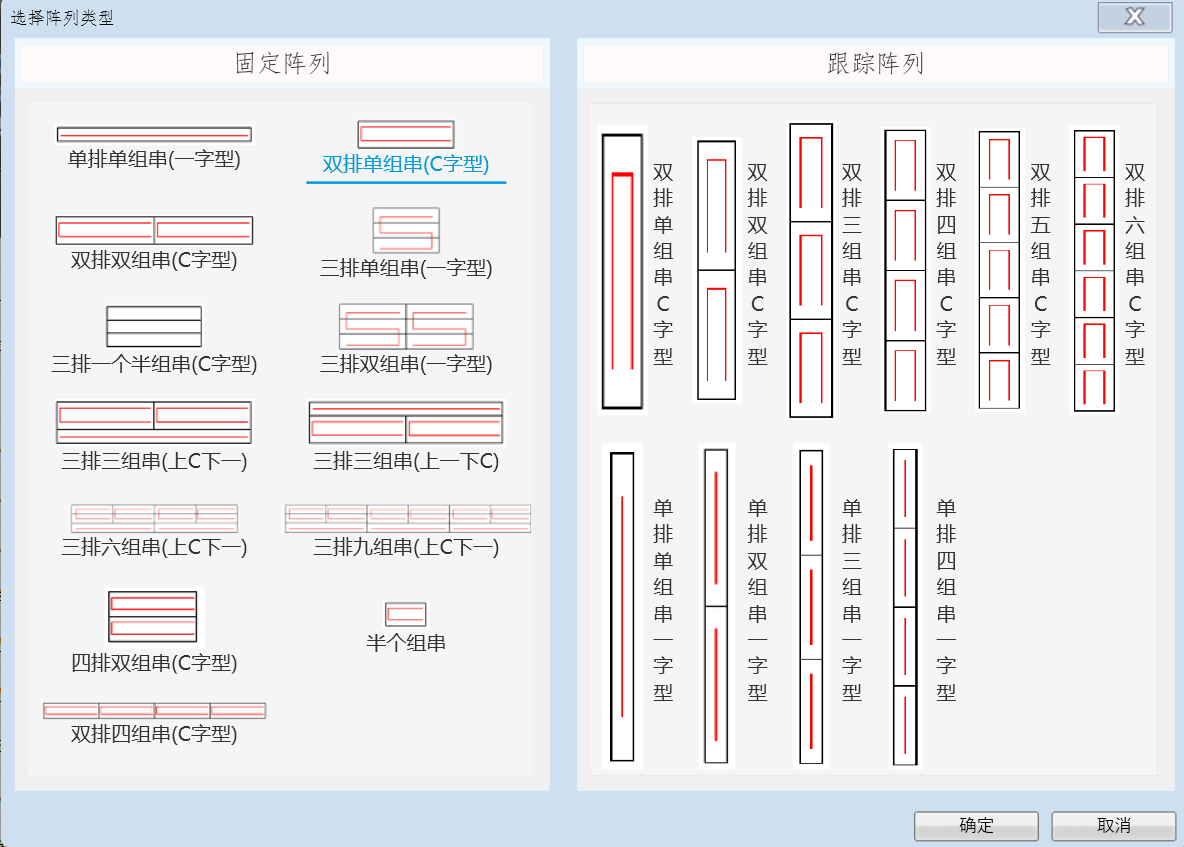Select 双排四组串(C字型) fixed array
This screenshot has width=1184, height=847.
pos(154,711)
